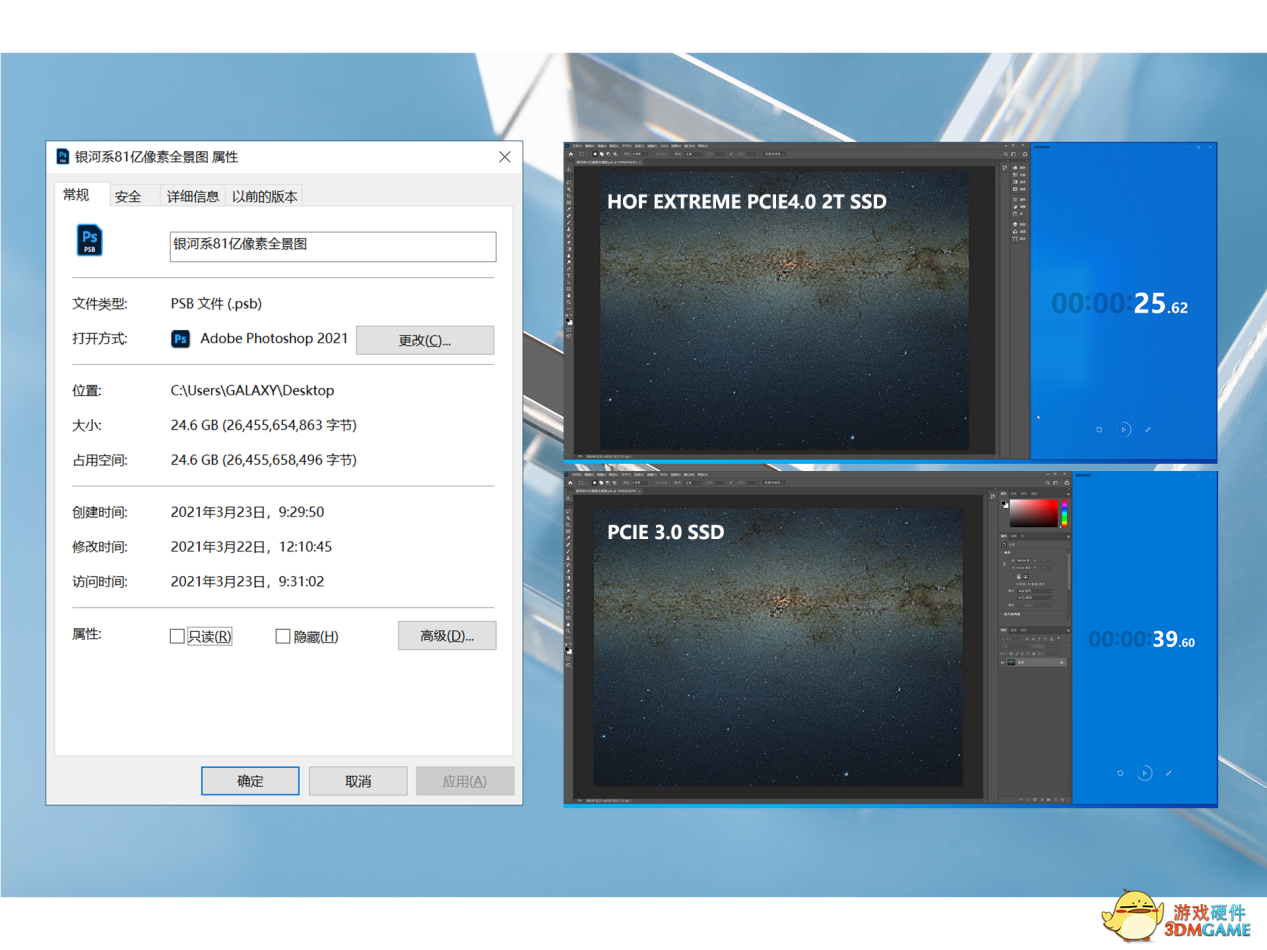Image resolution: width=1267 pixels, height=950 pixels.
Task: Click the PSB icon in the dialog title bar
Action: [x=63, y=156]
